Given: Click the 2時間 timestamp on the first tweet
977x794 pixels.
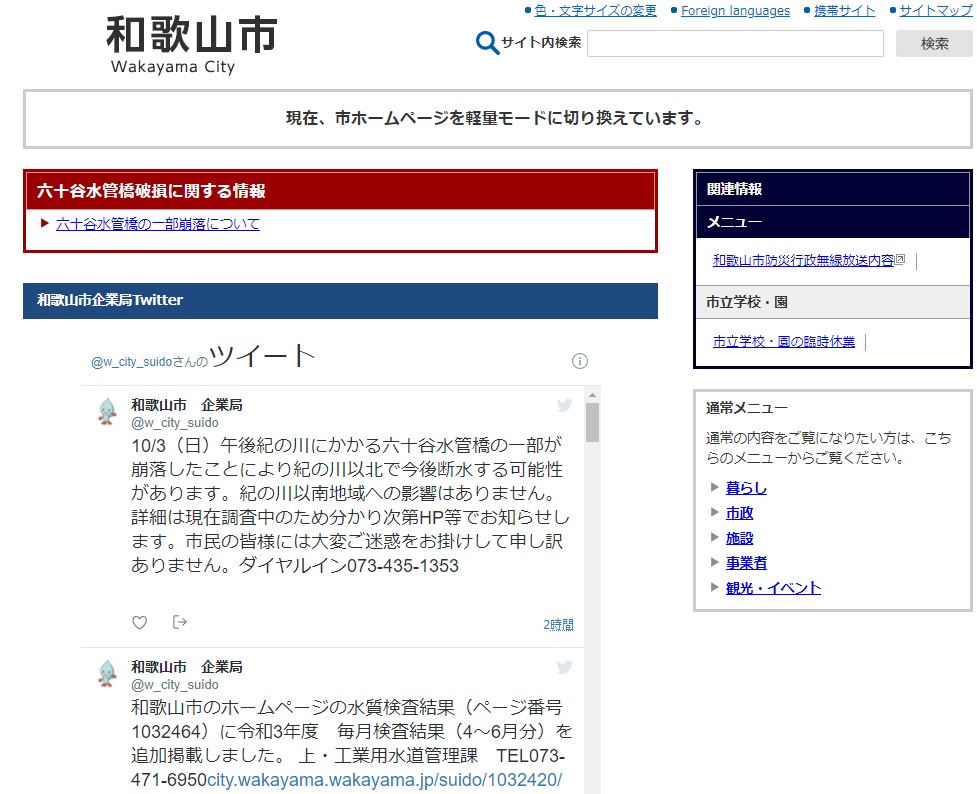Looking at the screenshot, I should coord(558,624).
